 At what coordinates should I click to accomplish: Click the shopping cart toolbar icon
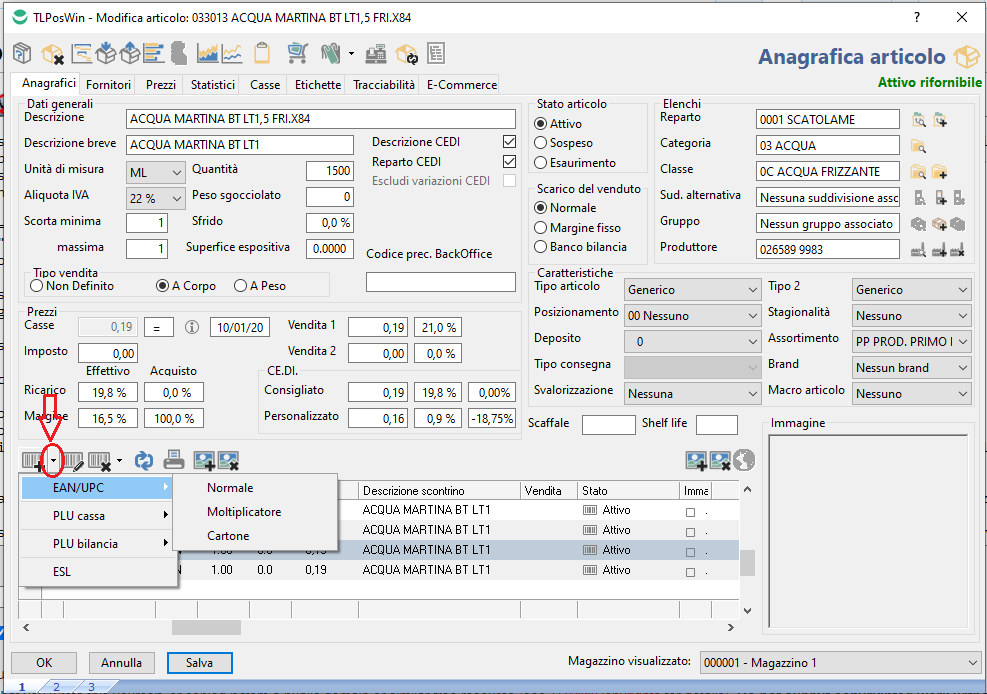click(x=297, y=53)
